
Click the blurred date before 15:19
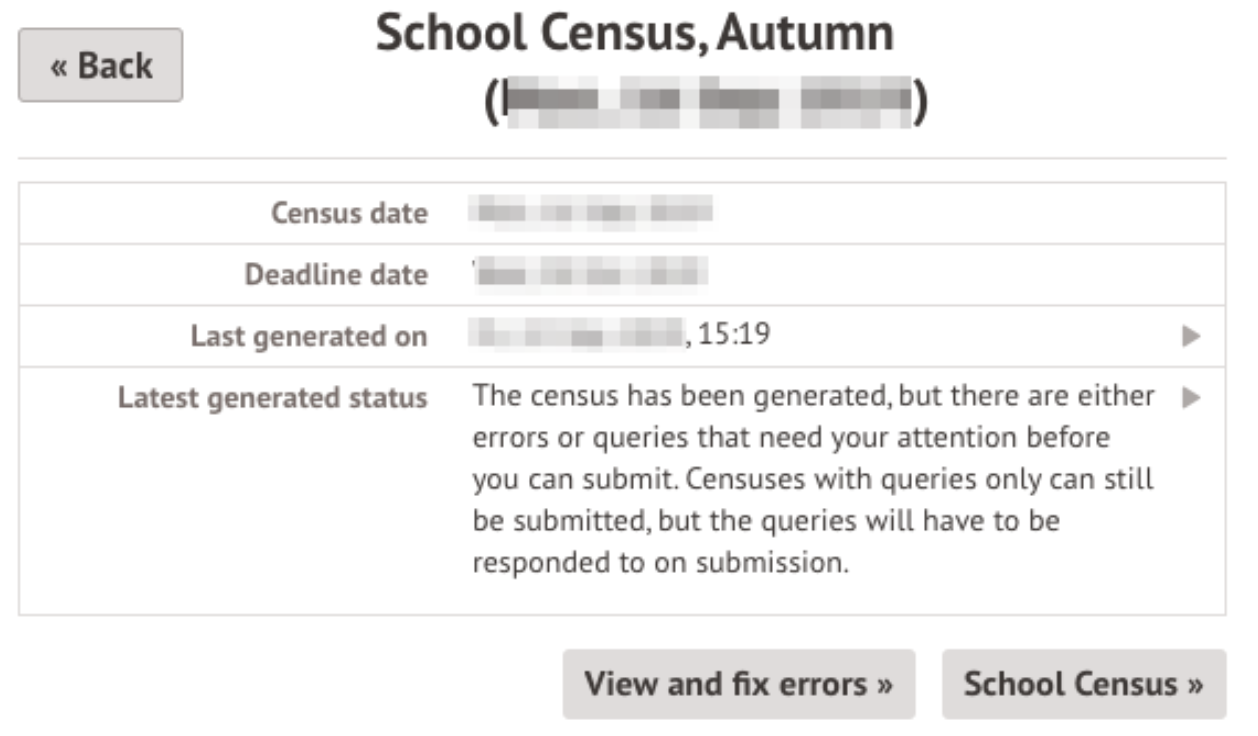(578, 335)
